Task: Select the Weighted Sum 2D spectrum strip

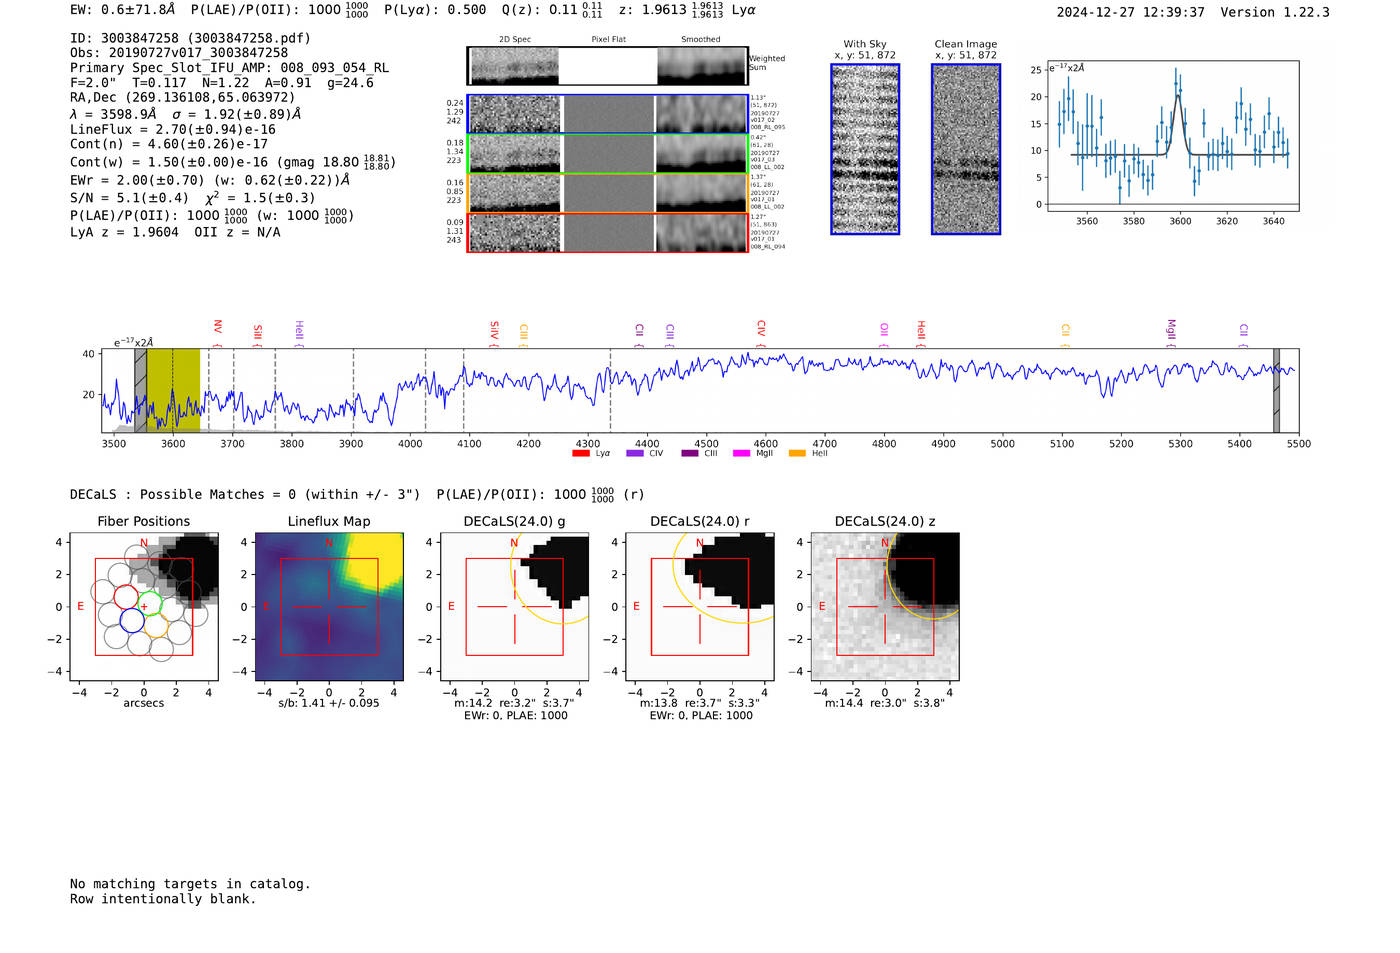Action: tap(608, 66)
